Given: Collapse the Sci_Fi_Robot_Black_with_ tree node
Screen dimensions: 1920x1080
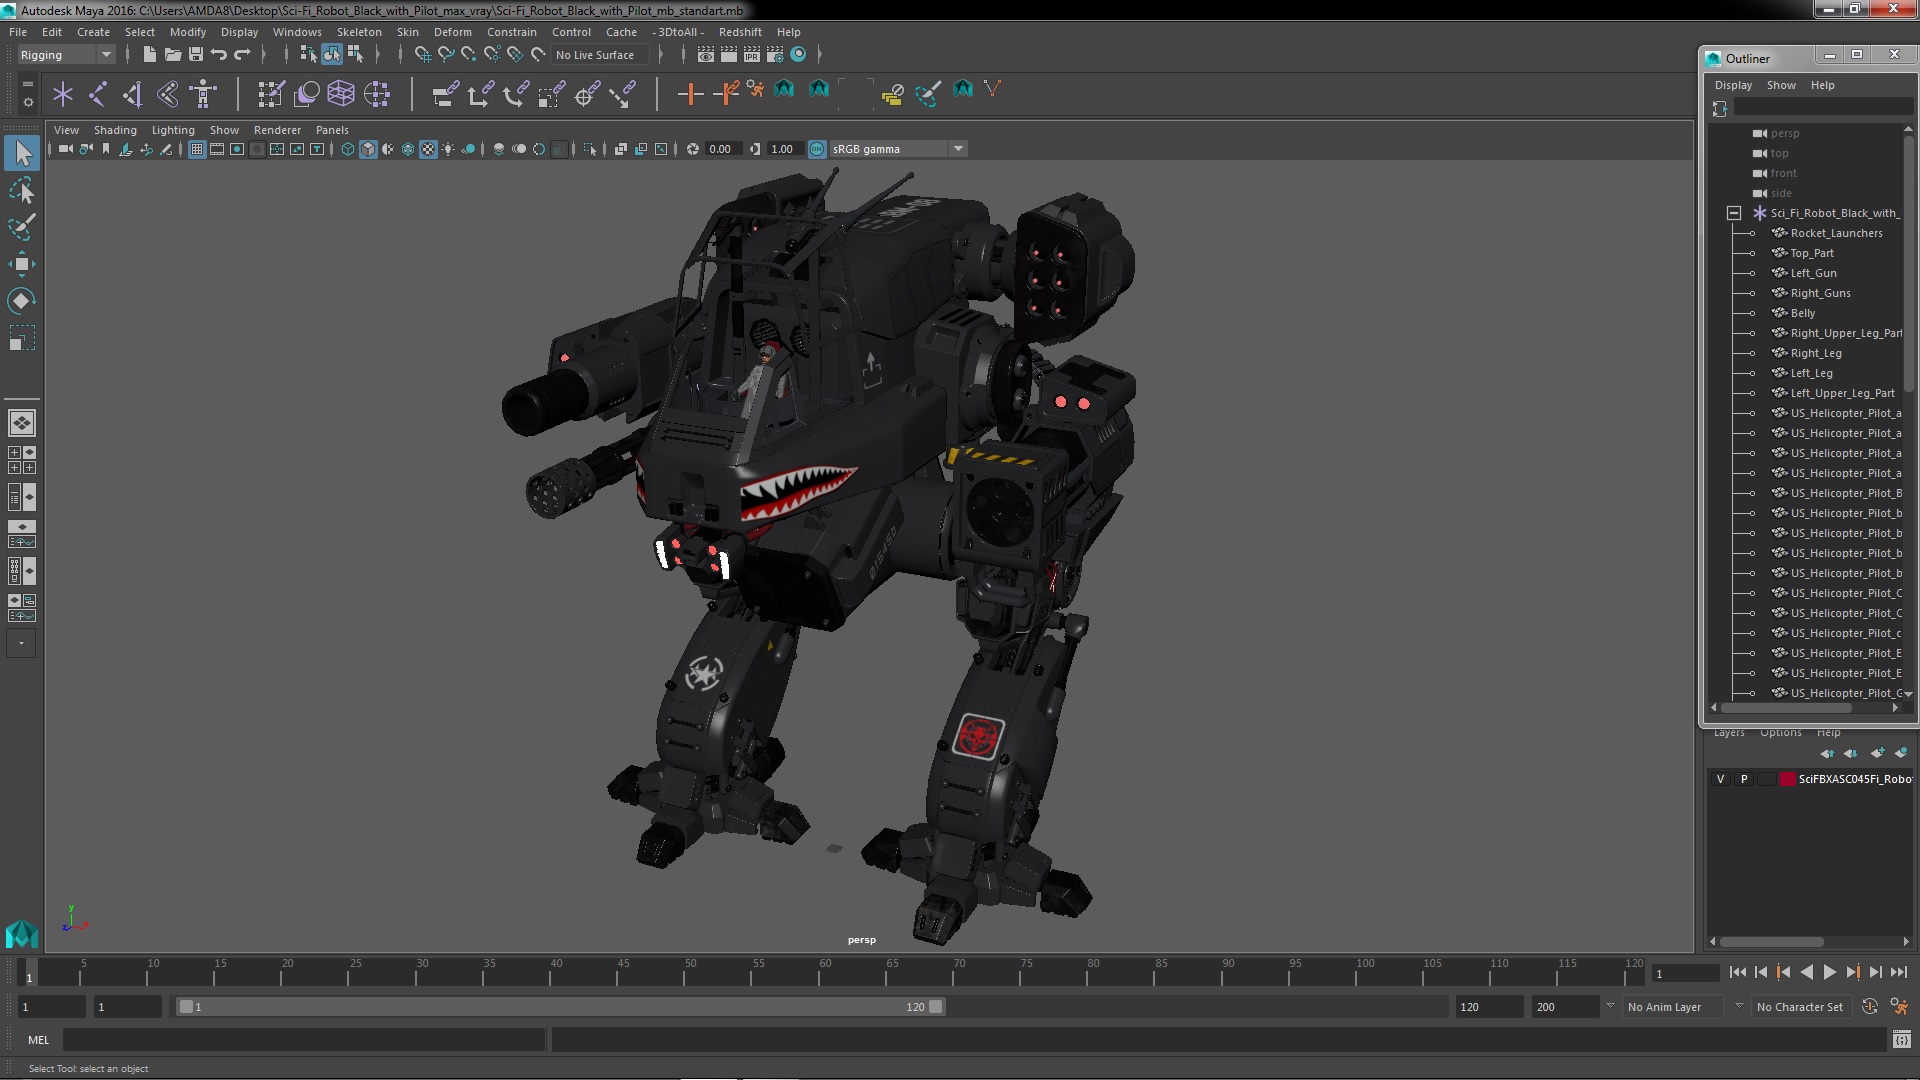Looking at the screenshot, I should (1734, 213).
